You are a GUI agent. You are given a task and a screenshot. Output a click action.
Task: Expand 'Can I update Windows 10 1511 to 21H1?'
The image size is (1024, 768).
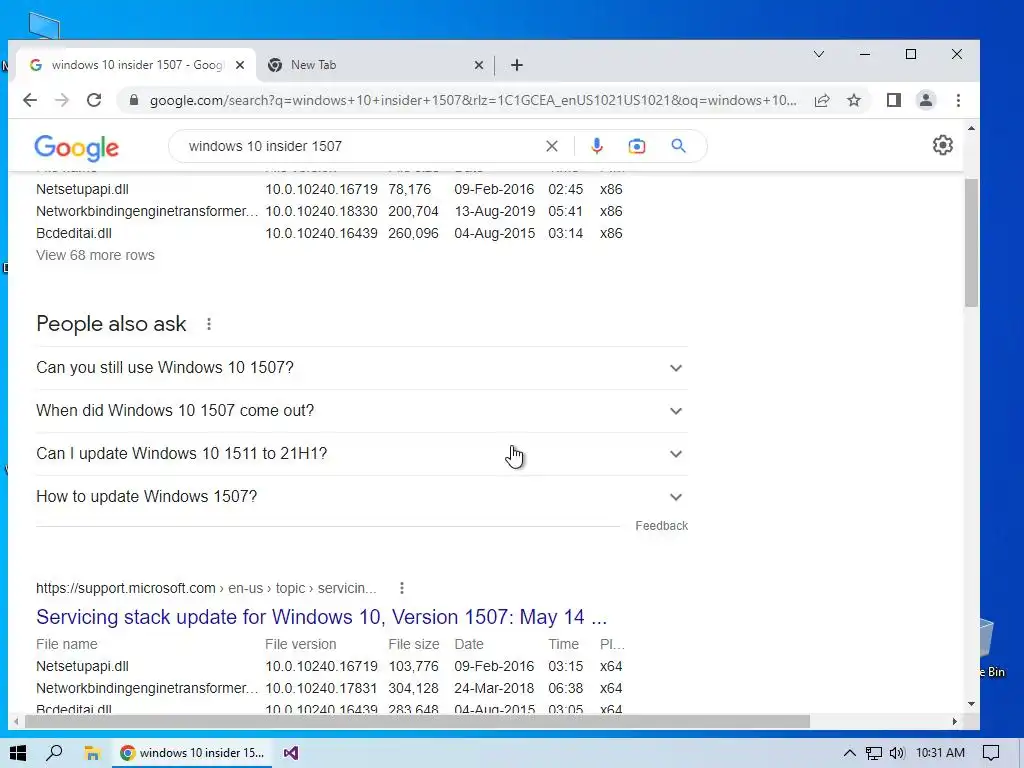point(362,454)
